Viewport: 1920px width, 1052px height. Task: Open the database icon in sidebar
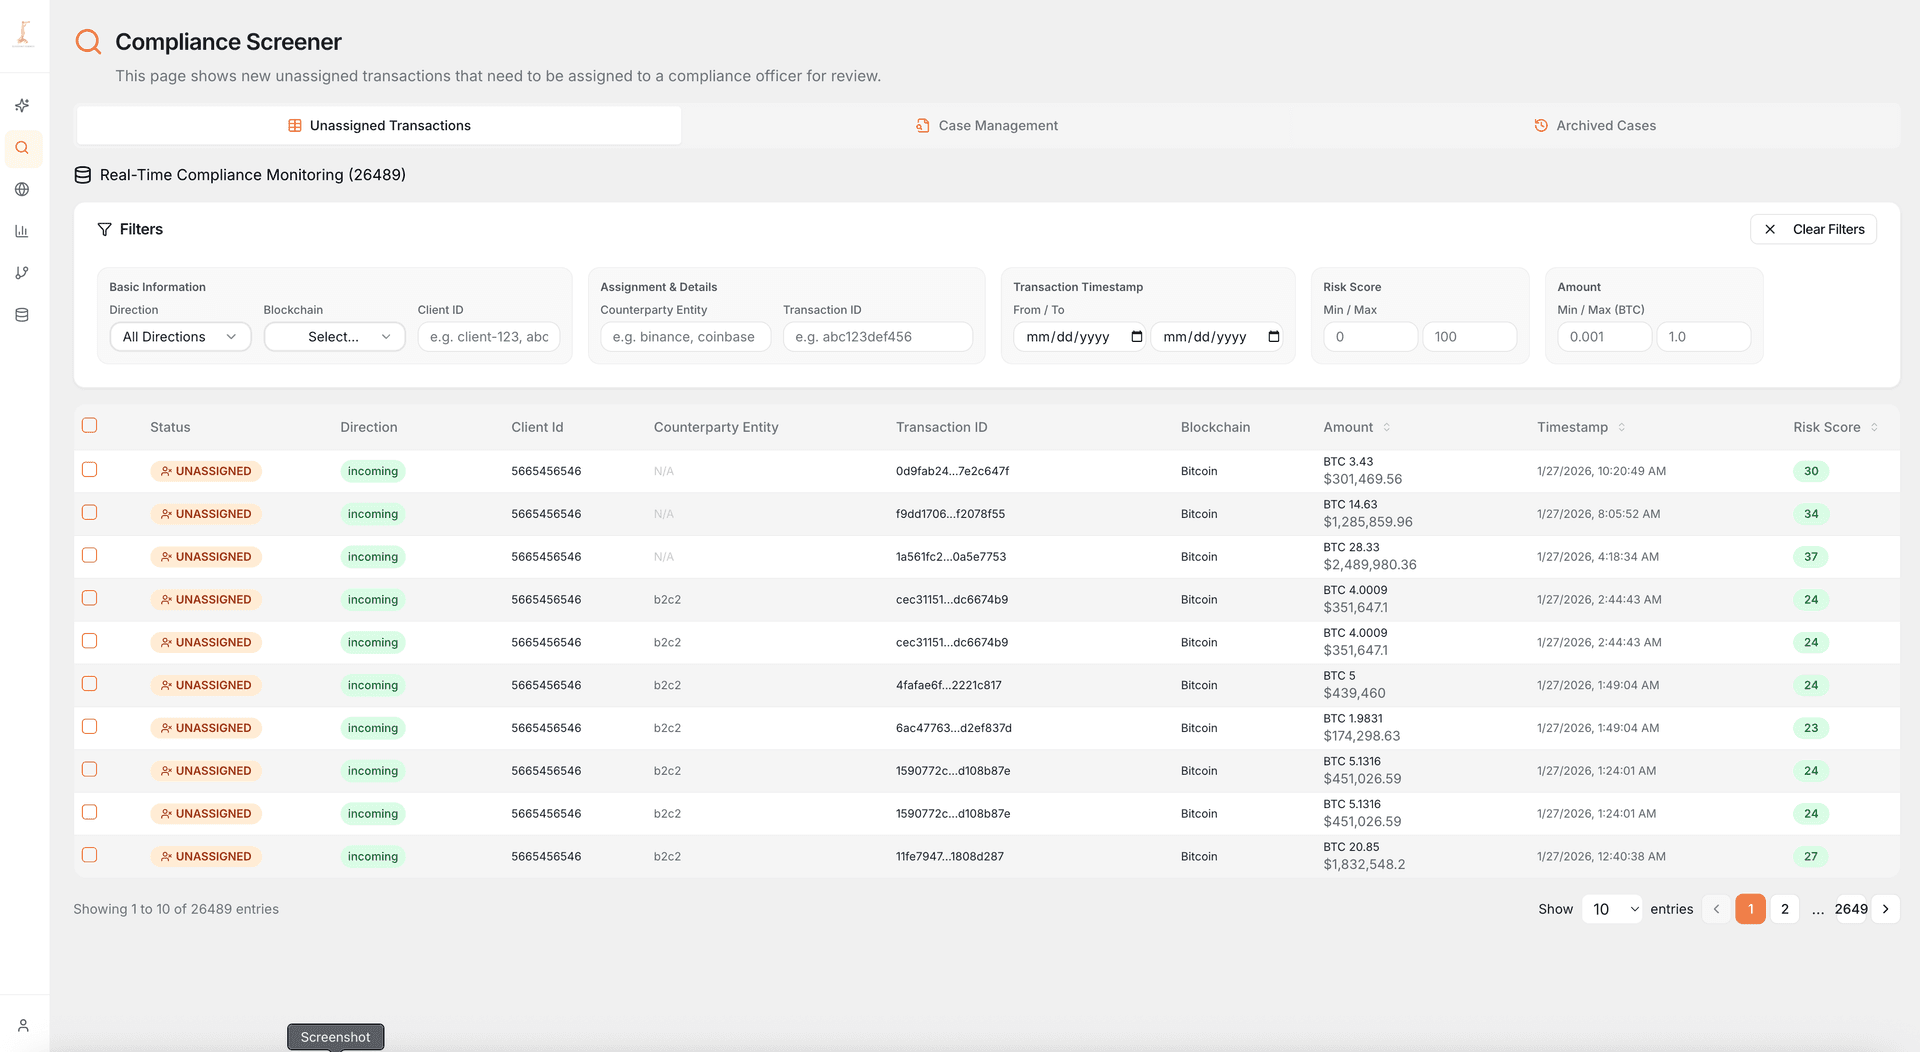(22, 314)
